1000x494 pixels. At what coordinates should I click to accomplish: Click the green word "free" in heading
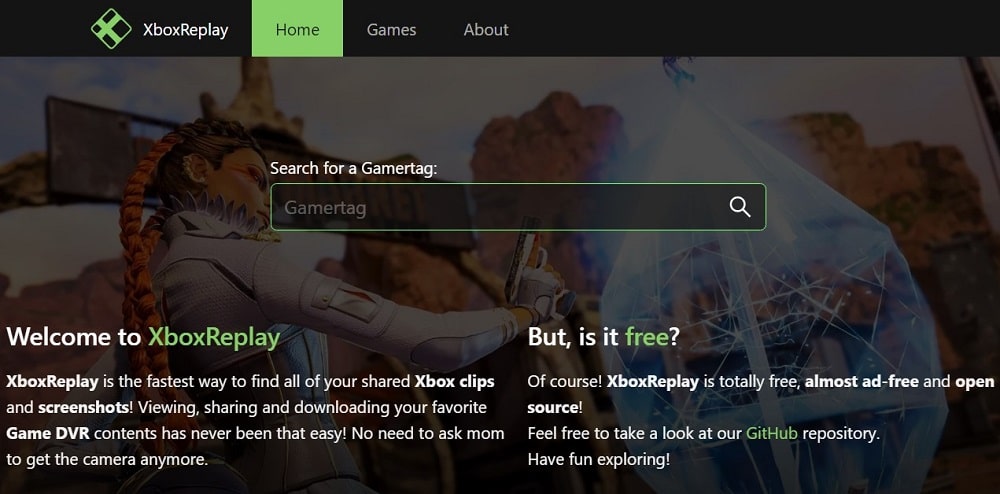646,337
